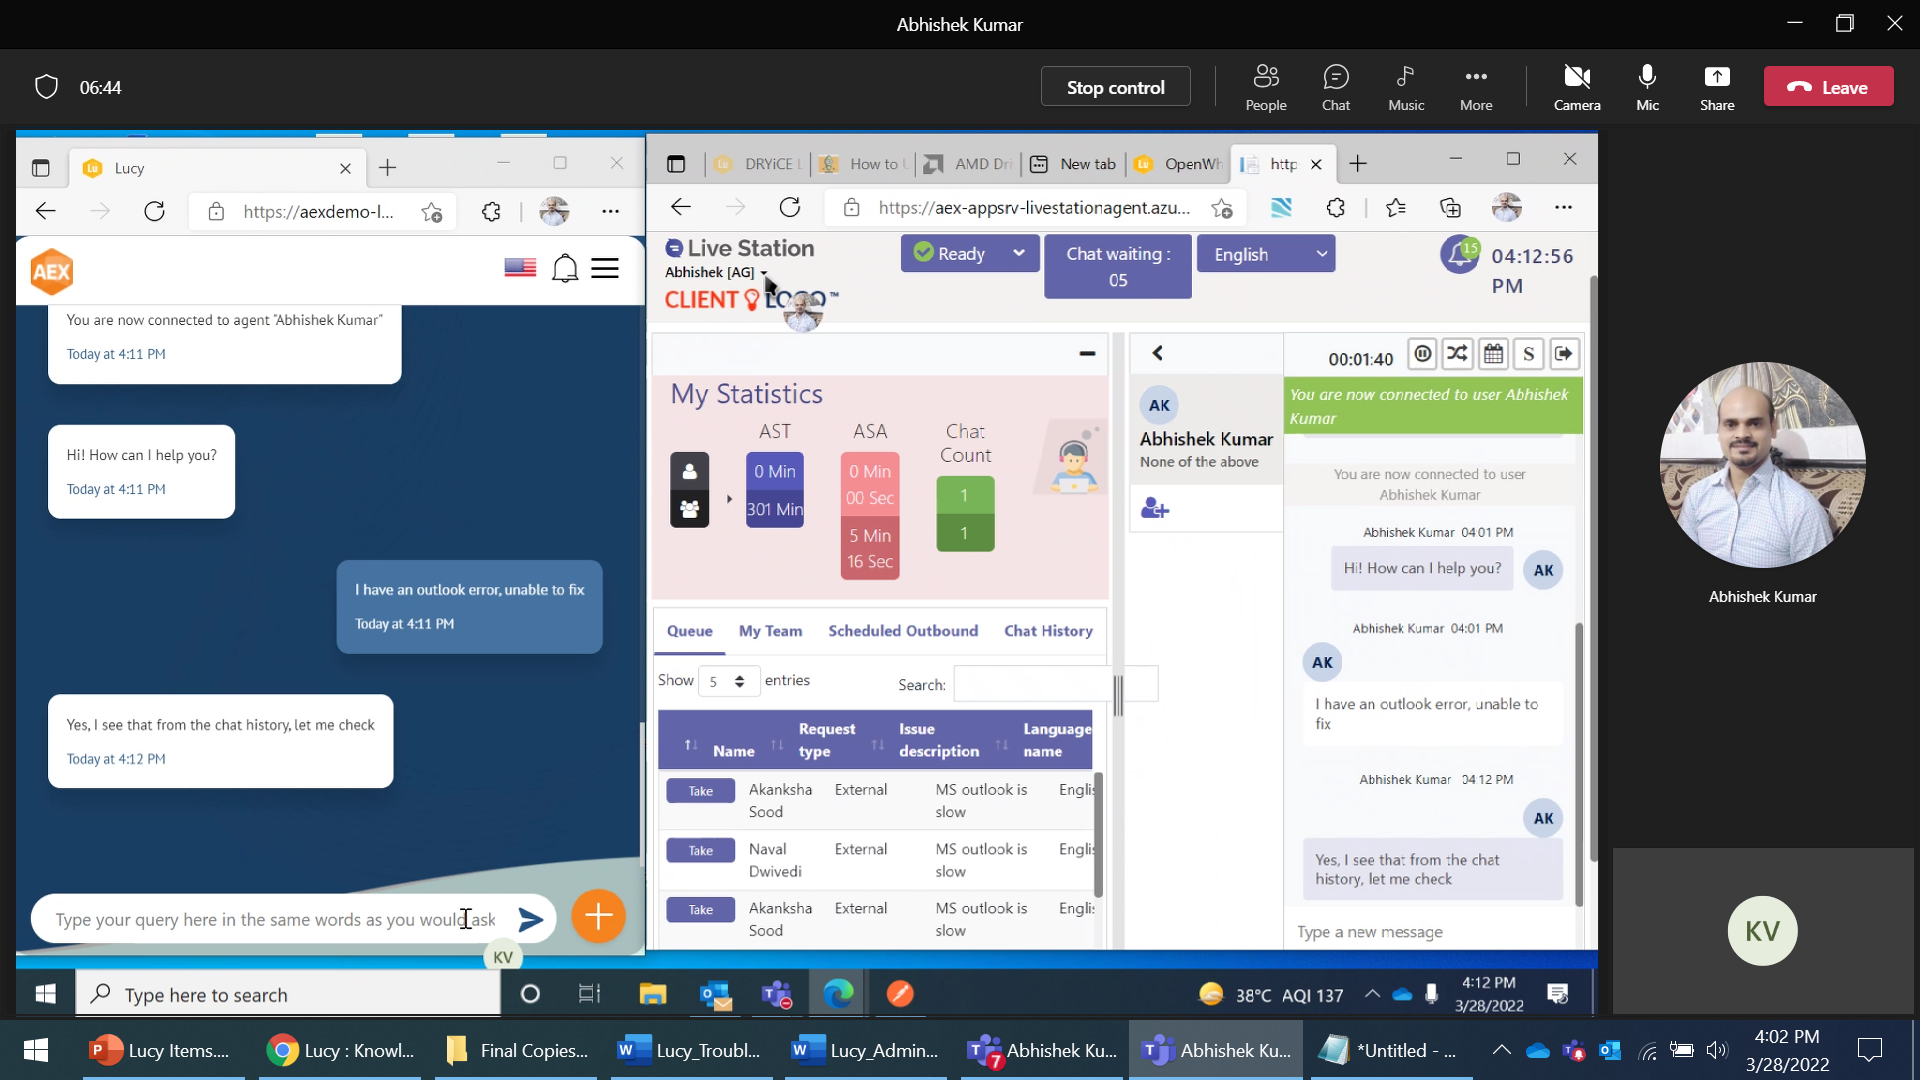Switch statistics to team view icon
1920x1080 pixels.
click(x=689, y=510)
